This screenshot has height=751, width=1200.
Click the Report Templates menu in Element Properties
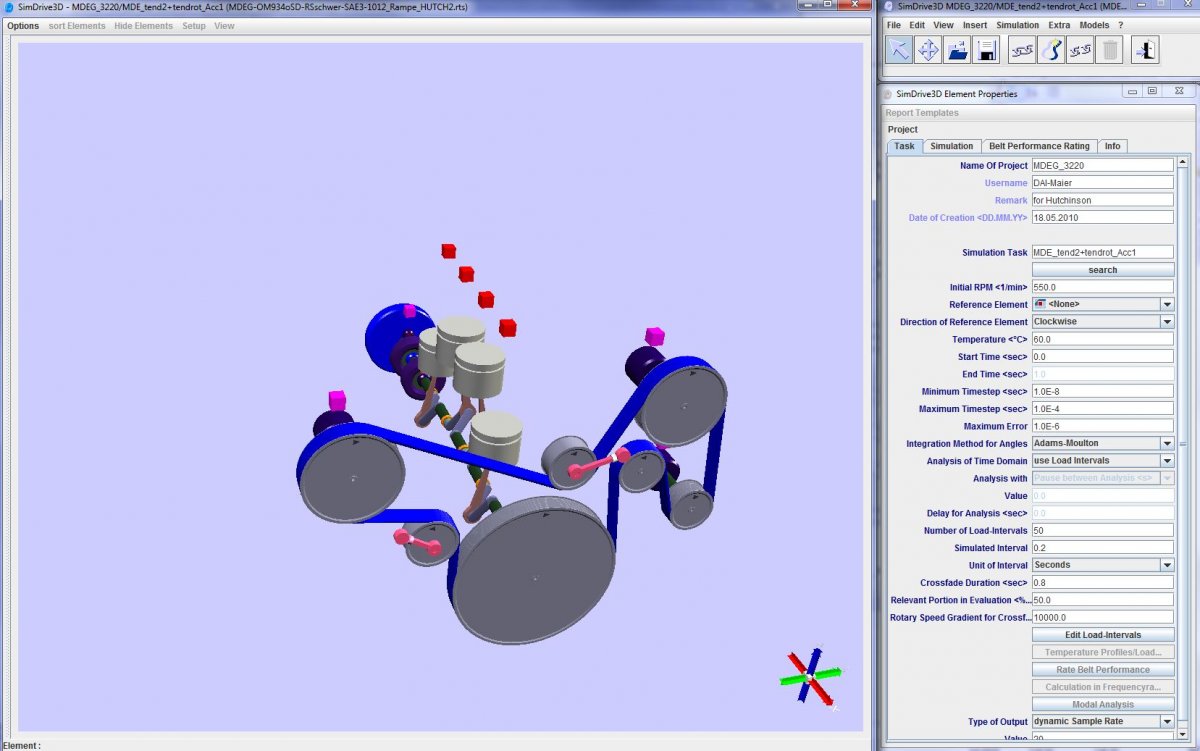tap(921, 113)
